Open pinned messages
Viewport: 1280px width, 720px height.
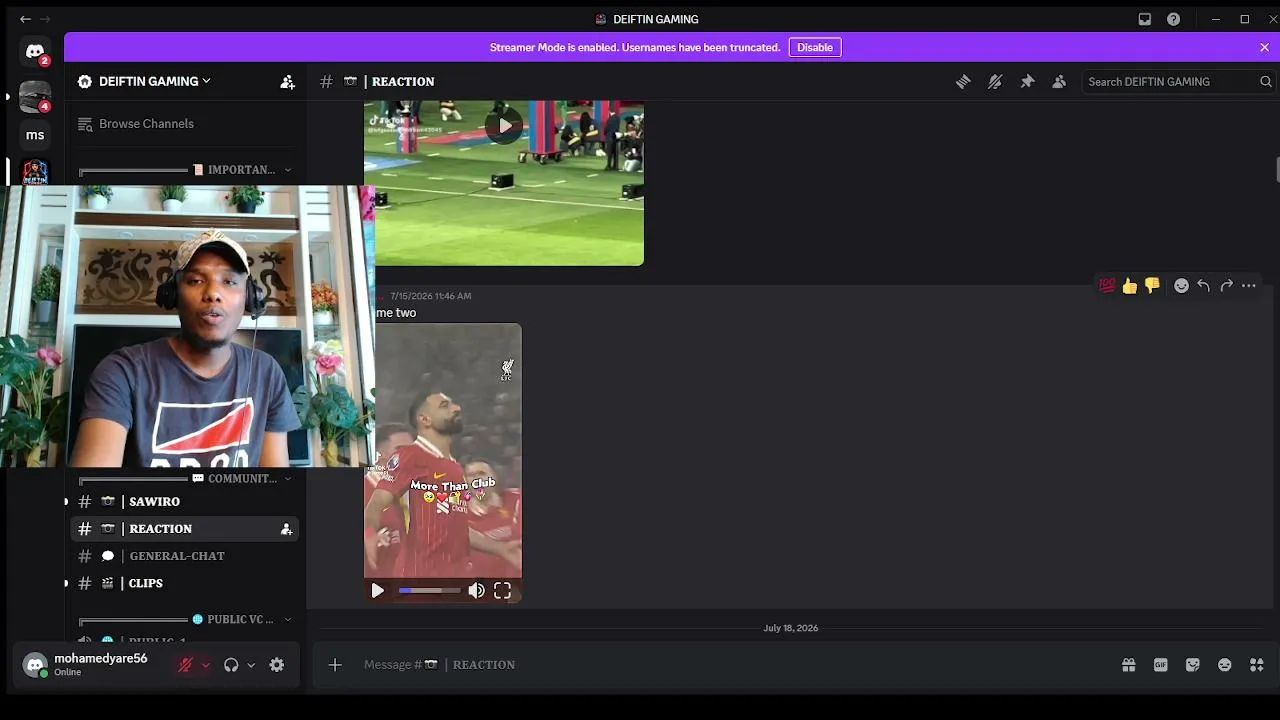pyautogui.click(x=1027, y=82)
